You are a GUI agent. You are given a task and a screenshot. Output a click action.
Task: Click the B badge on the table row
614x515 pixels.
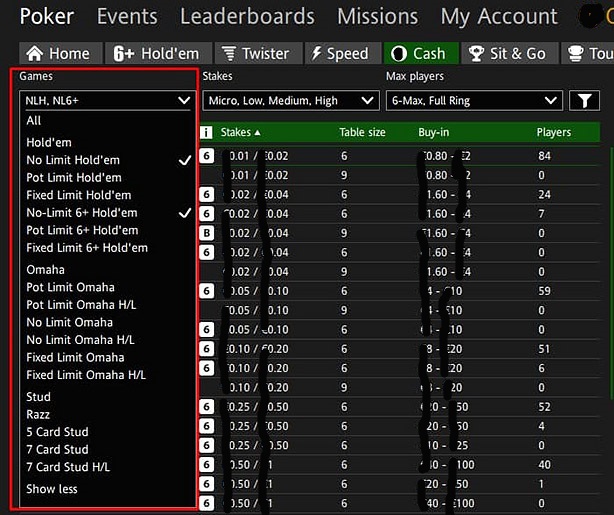[207, 233]
